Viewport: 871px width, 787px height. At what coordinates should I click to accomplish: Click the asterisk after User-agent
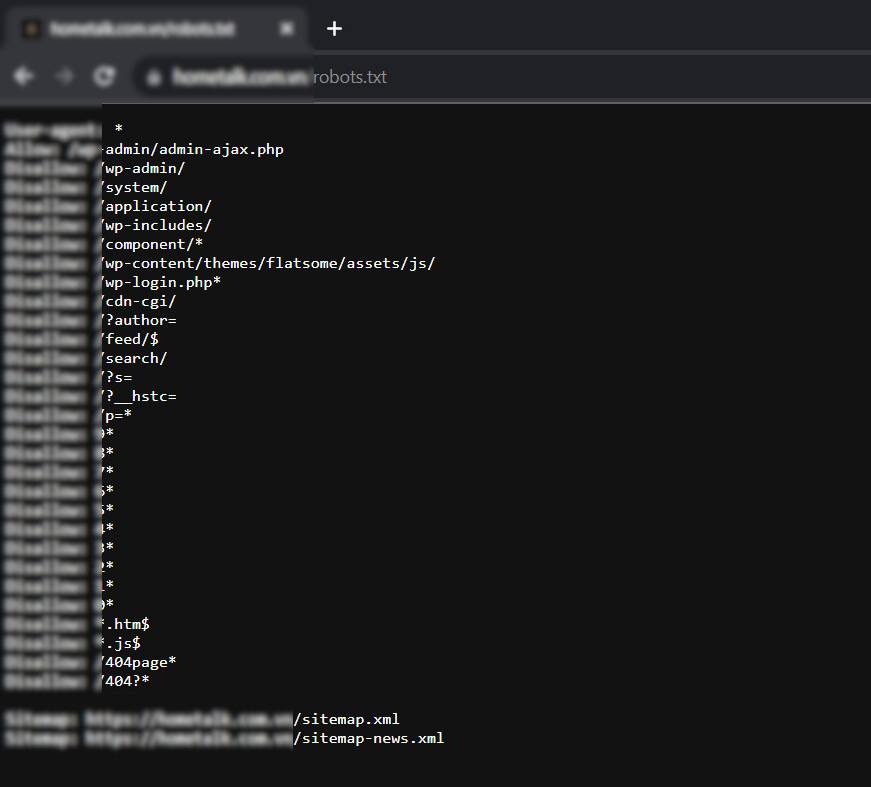point(118,128)
